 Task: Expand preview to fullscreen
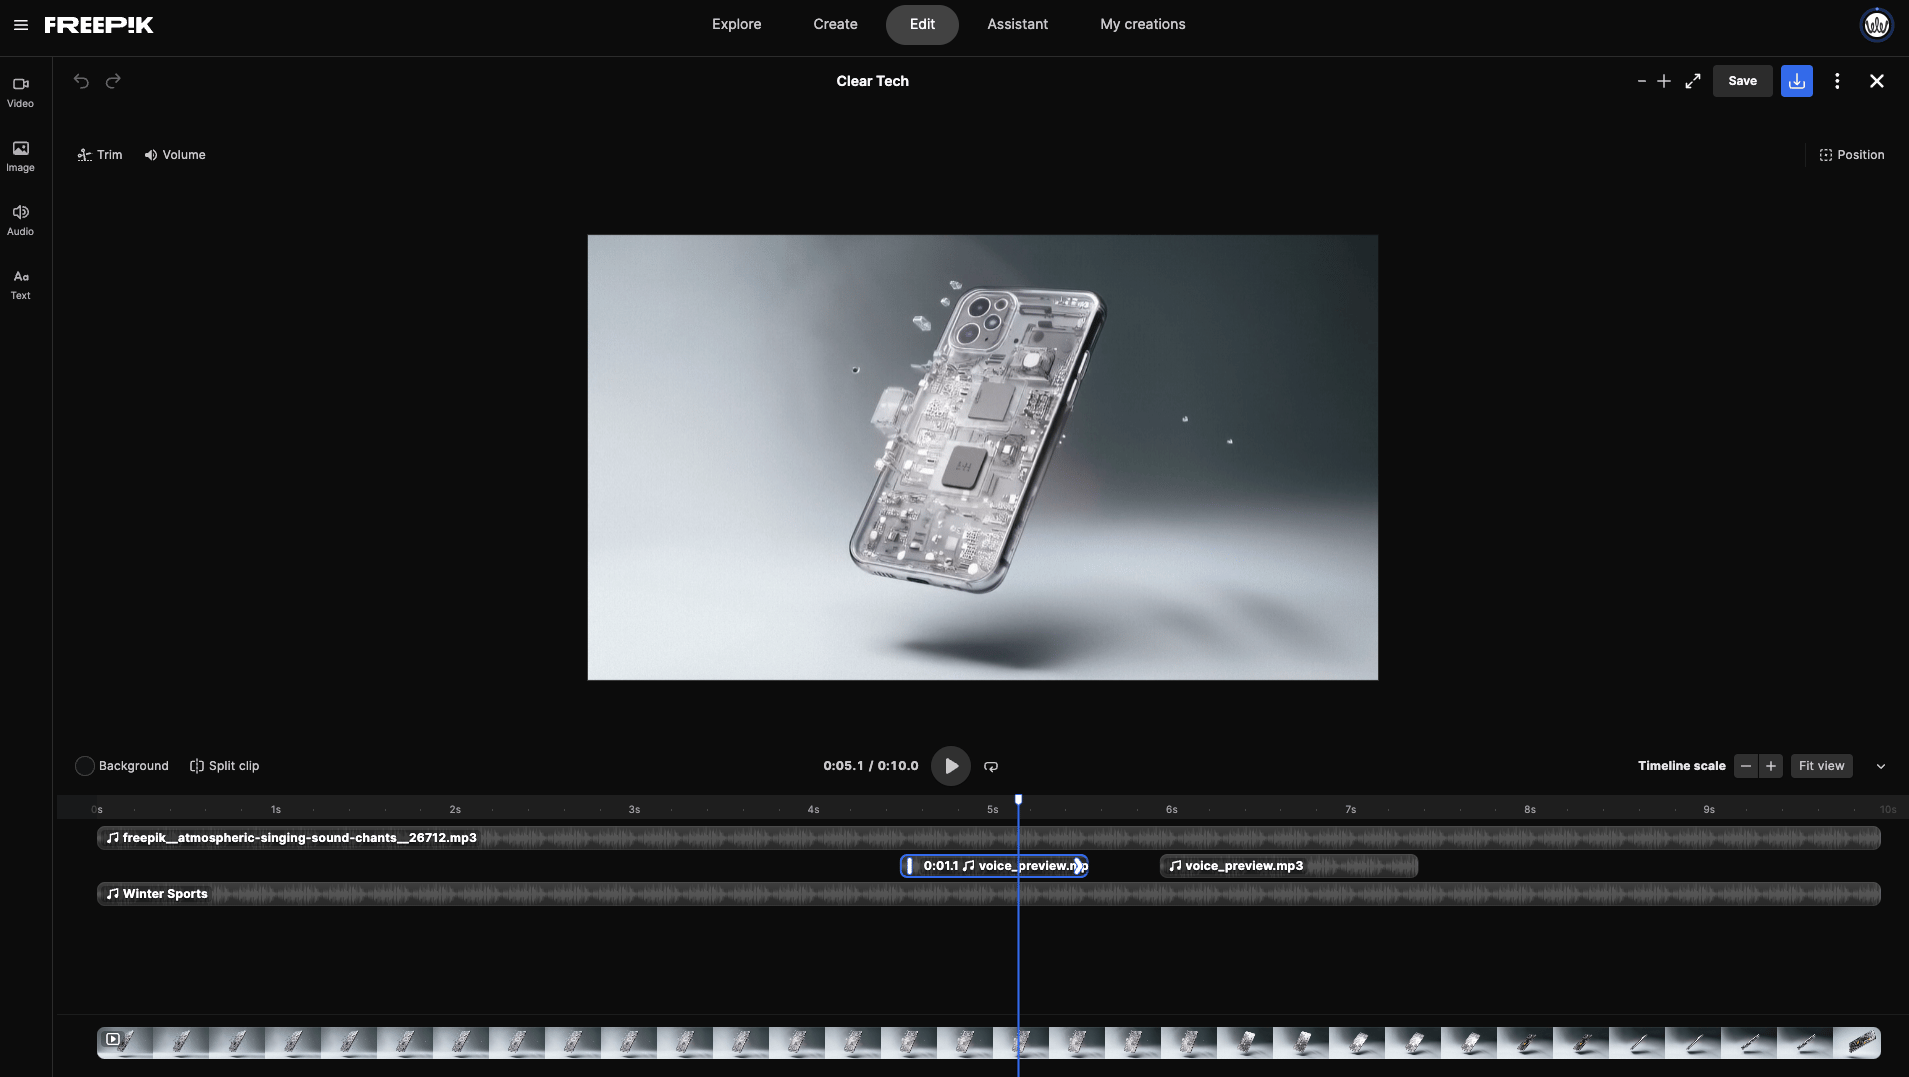[x=1693, y=81]
